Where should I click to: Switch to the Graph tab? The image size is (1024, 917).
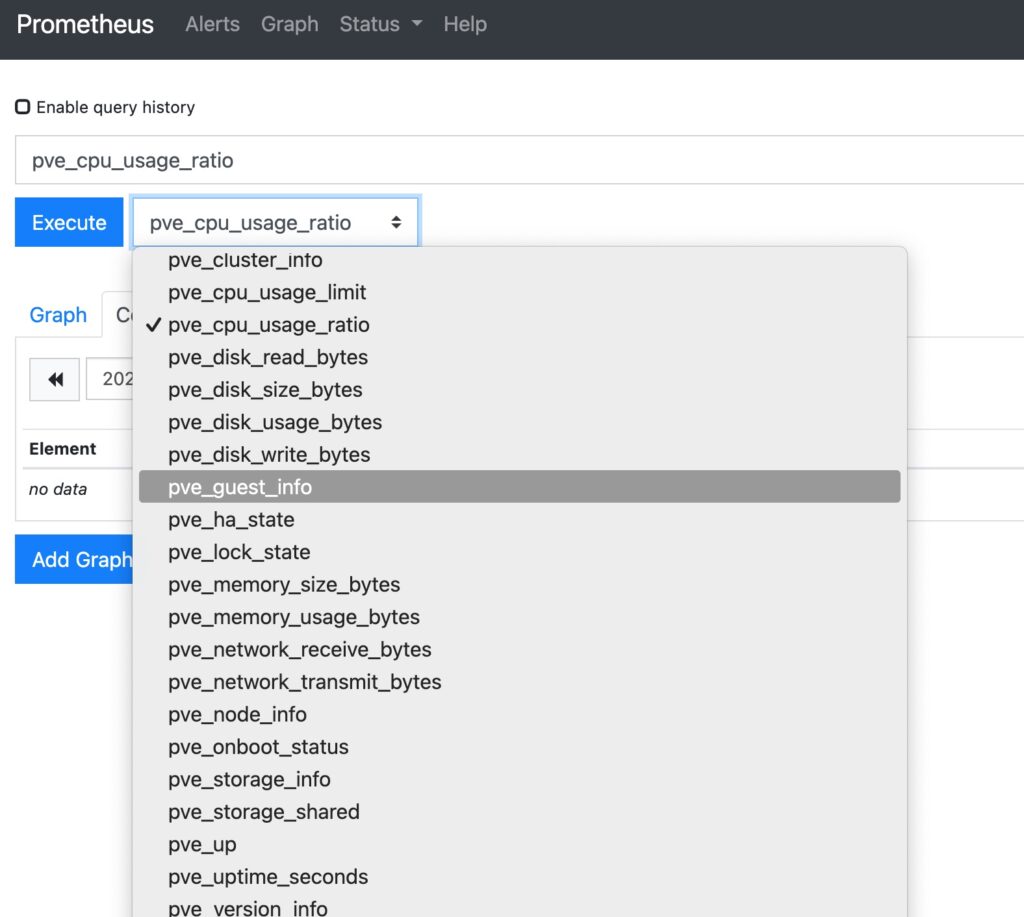58,315
